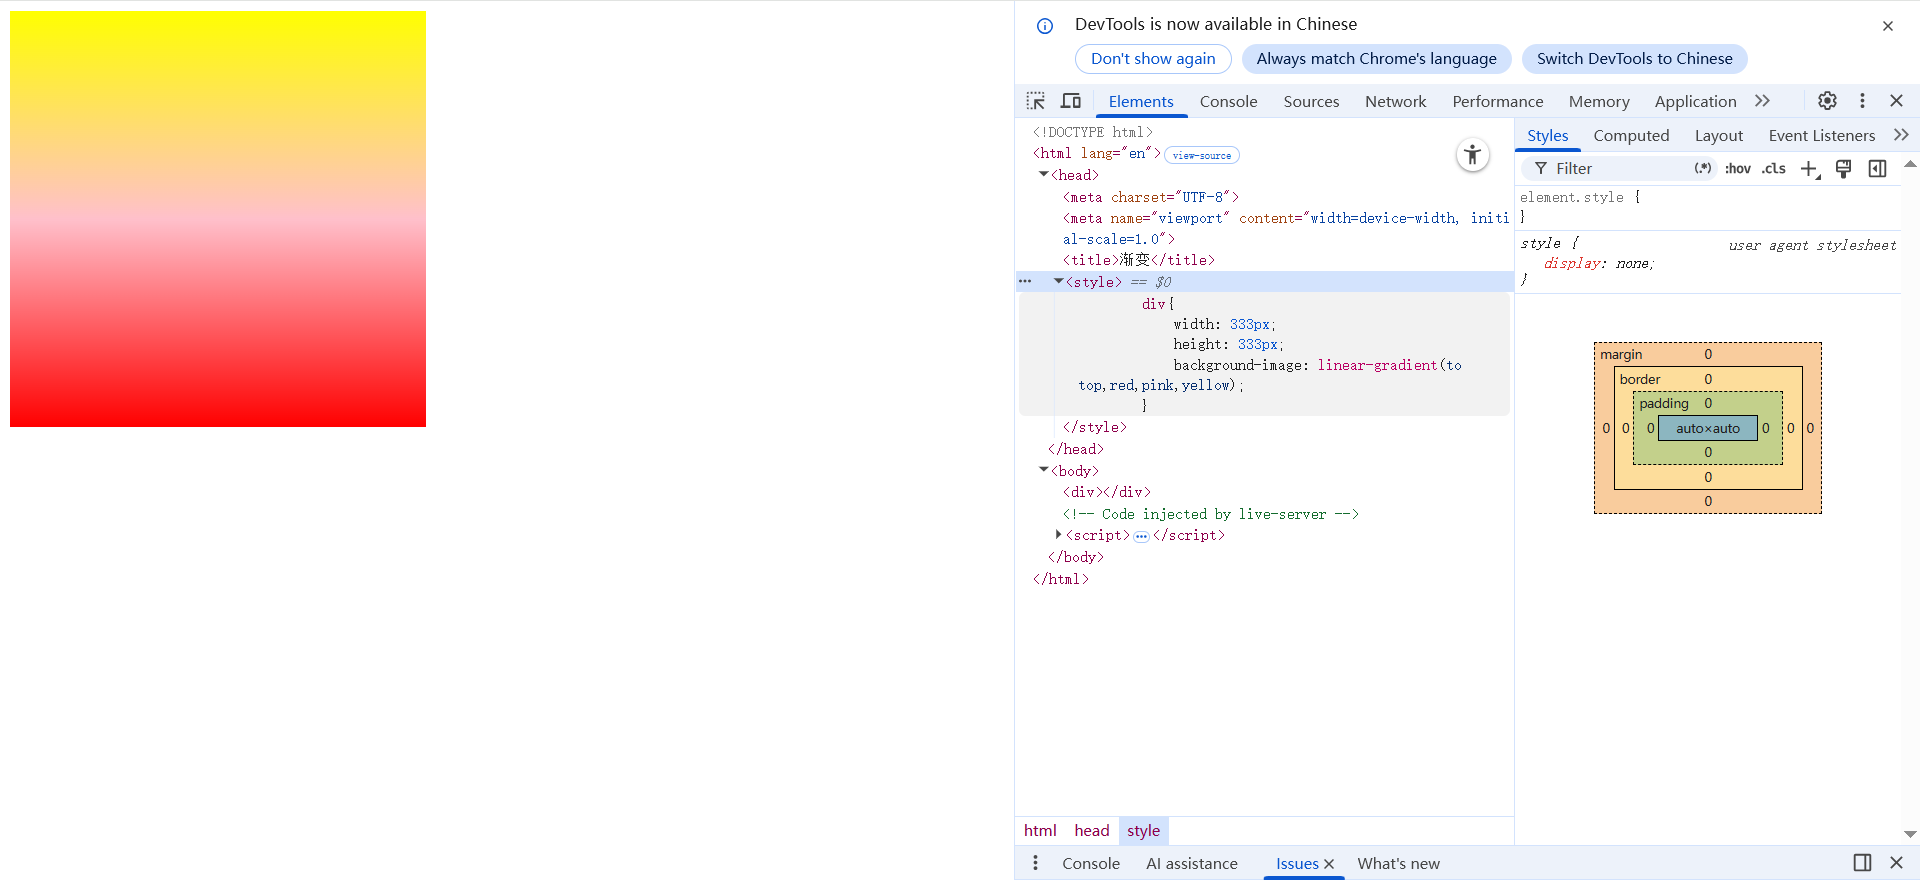Viewport: 1920px width, 880px height.
Task: Switch to the Performance tab
Action: [1497, 101]
